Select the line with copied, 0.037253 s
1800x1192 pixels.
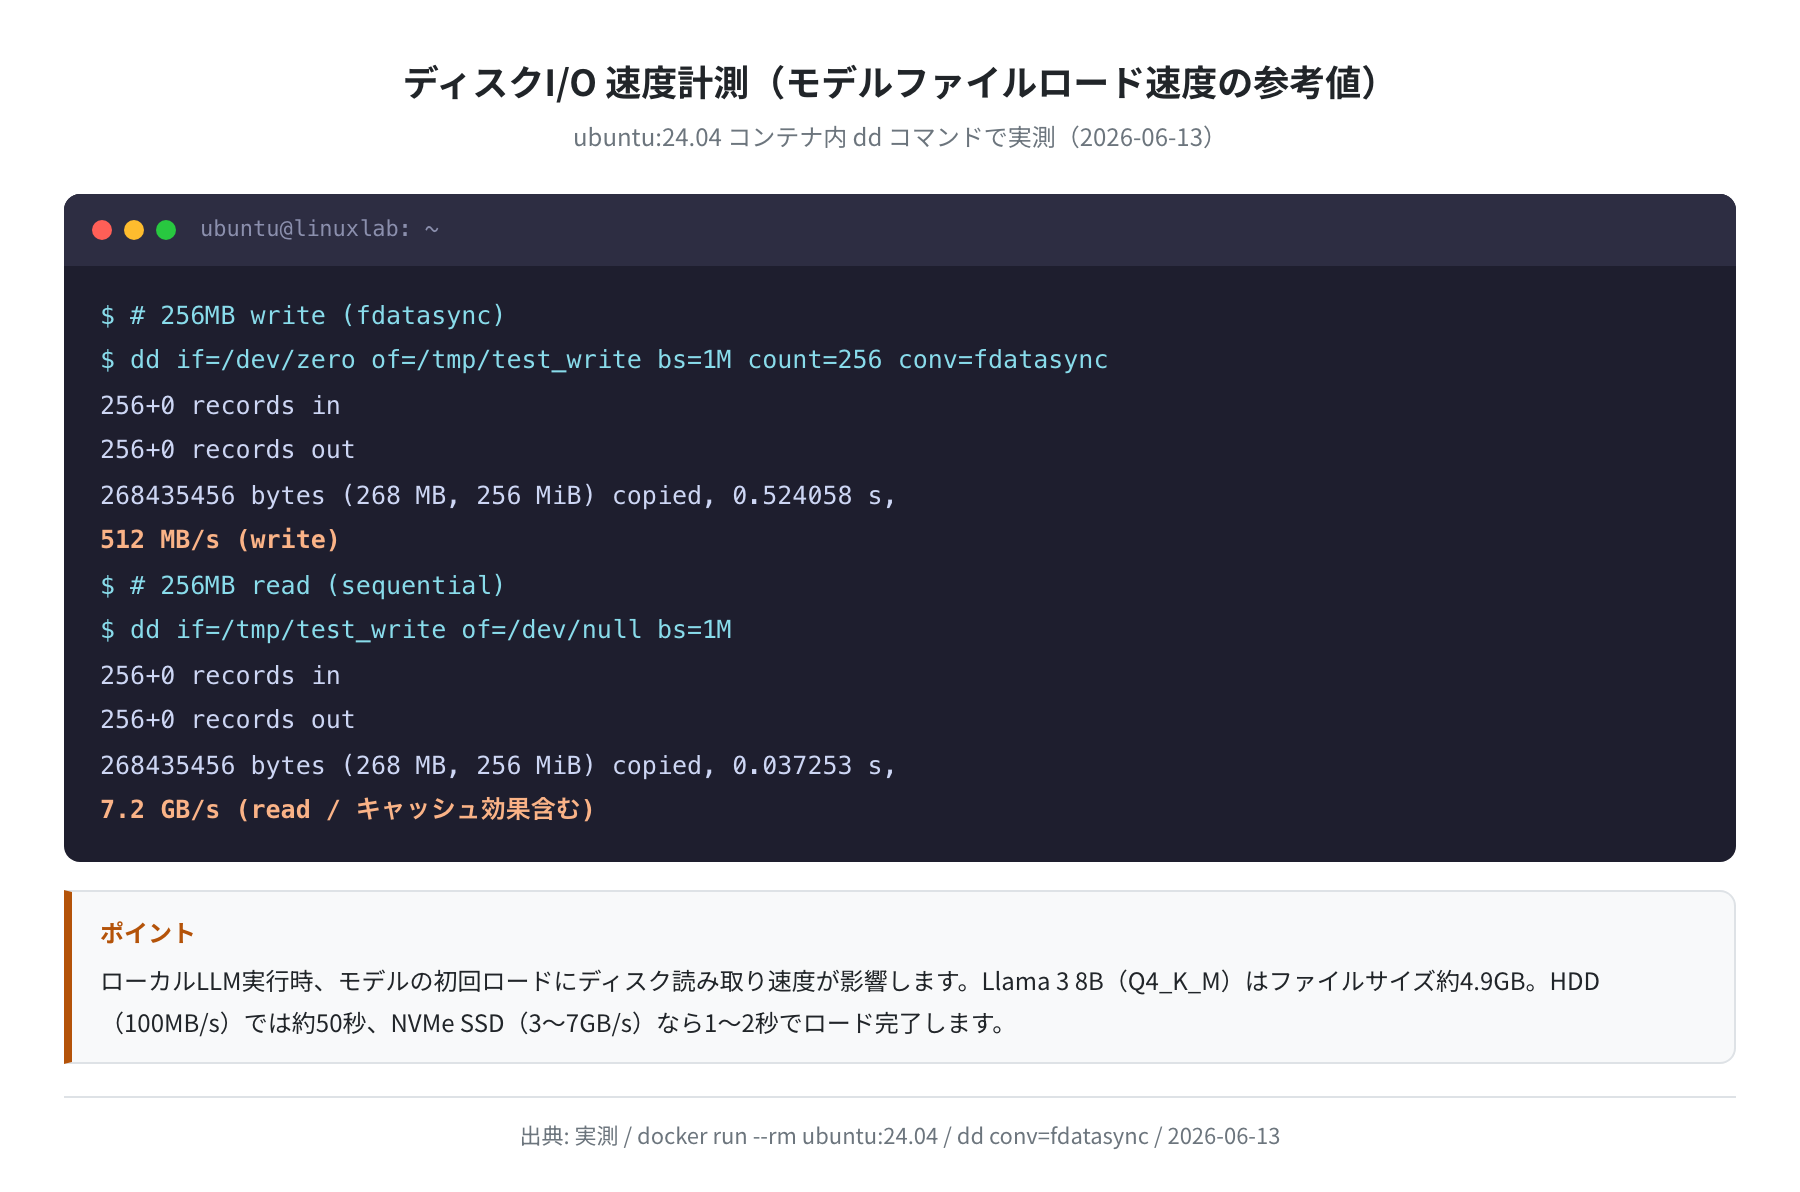(497, 766)
